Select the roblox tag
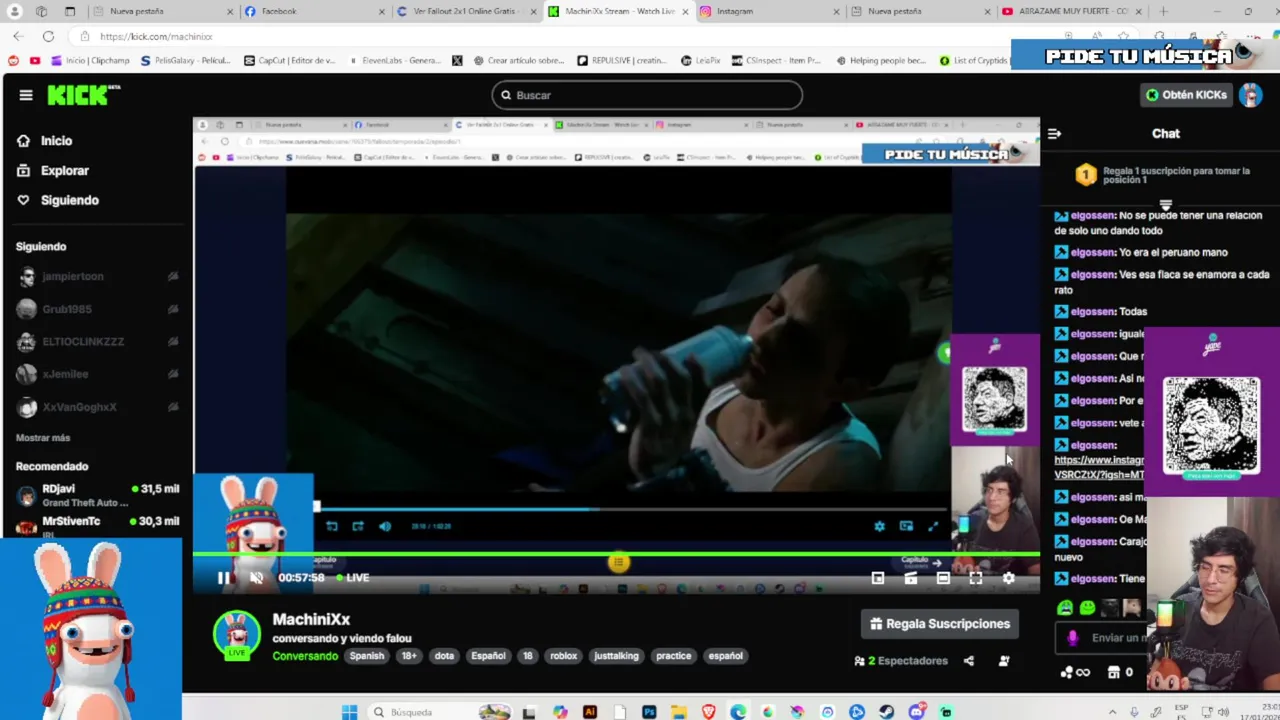This screenshot has height=720, width=1280. (563, 656)
